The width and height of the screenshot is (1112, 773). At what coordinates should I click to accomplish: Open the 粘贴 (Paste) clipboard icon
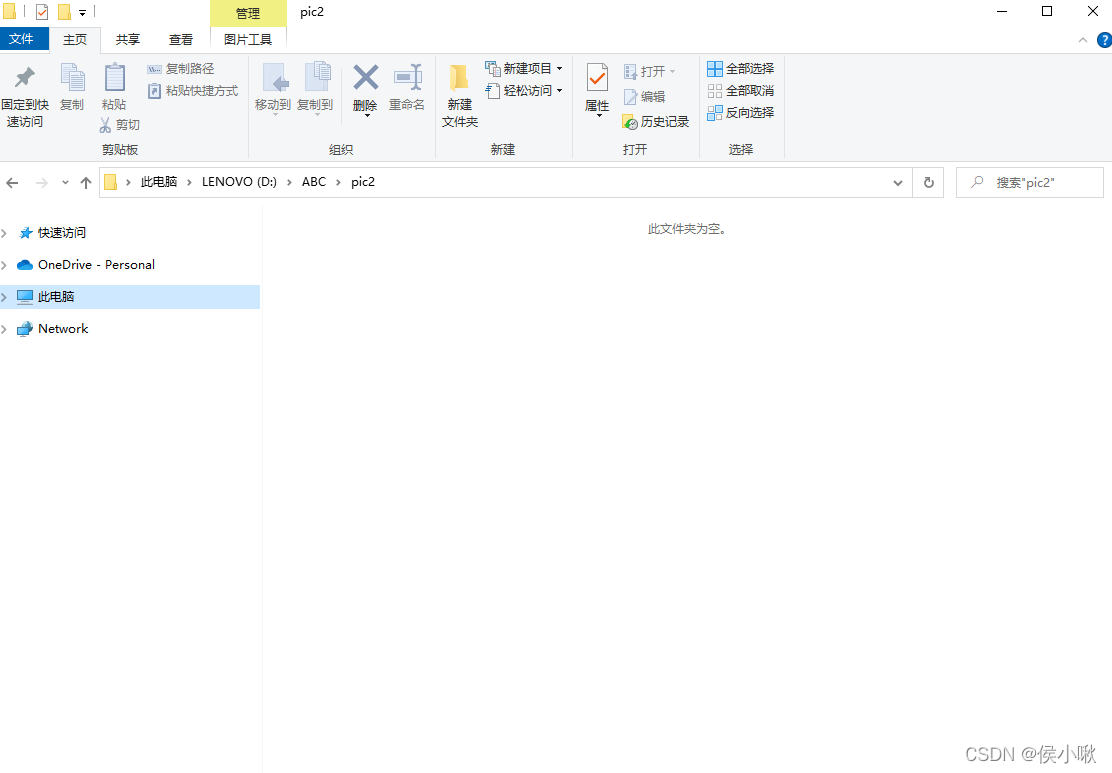(x=114, y=88)
